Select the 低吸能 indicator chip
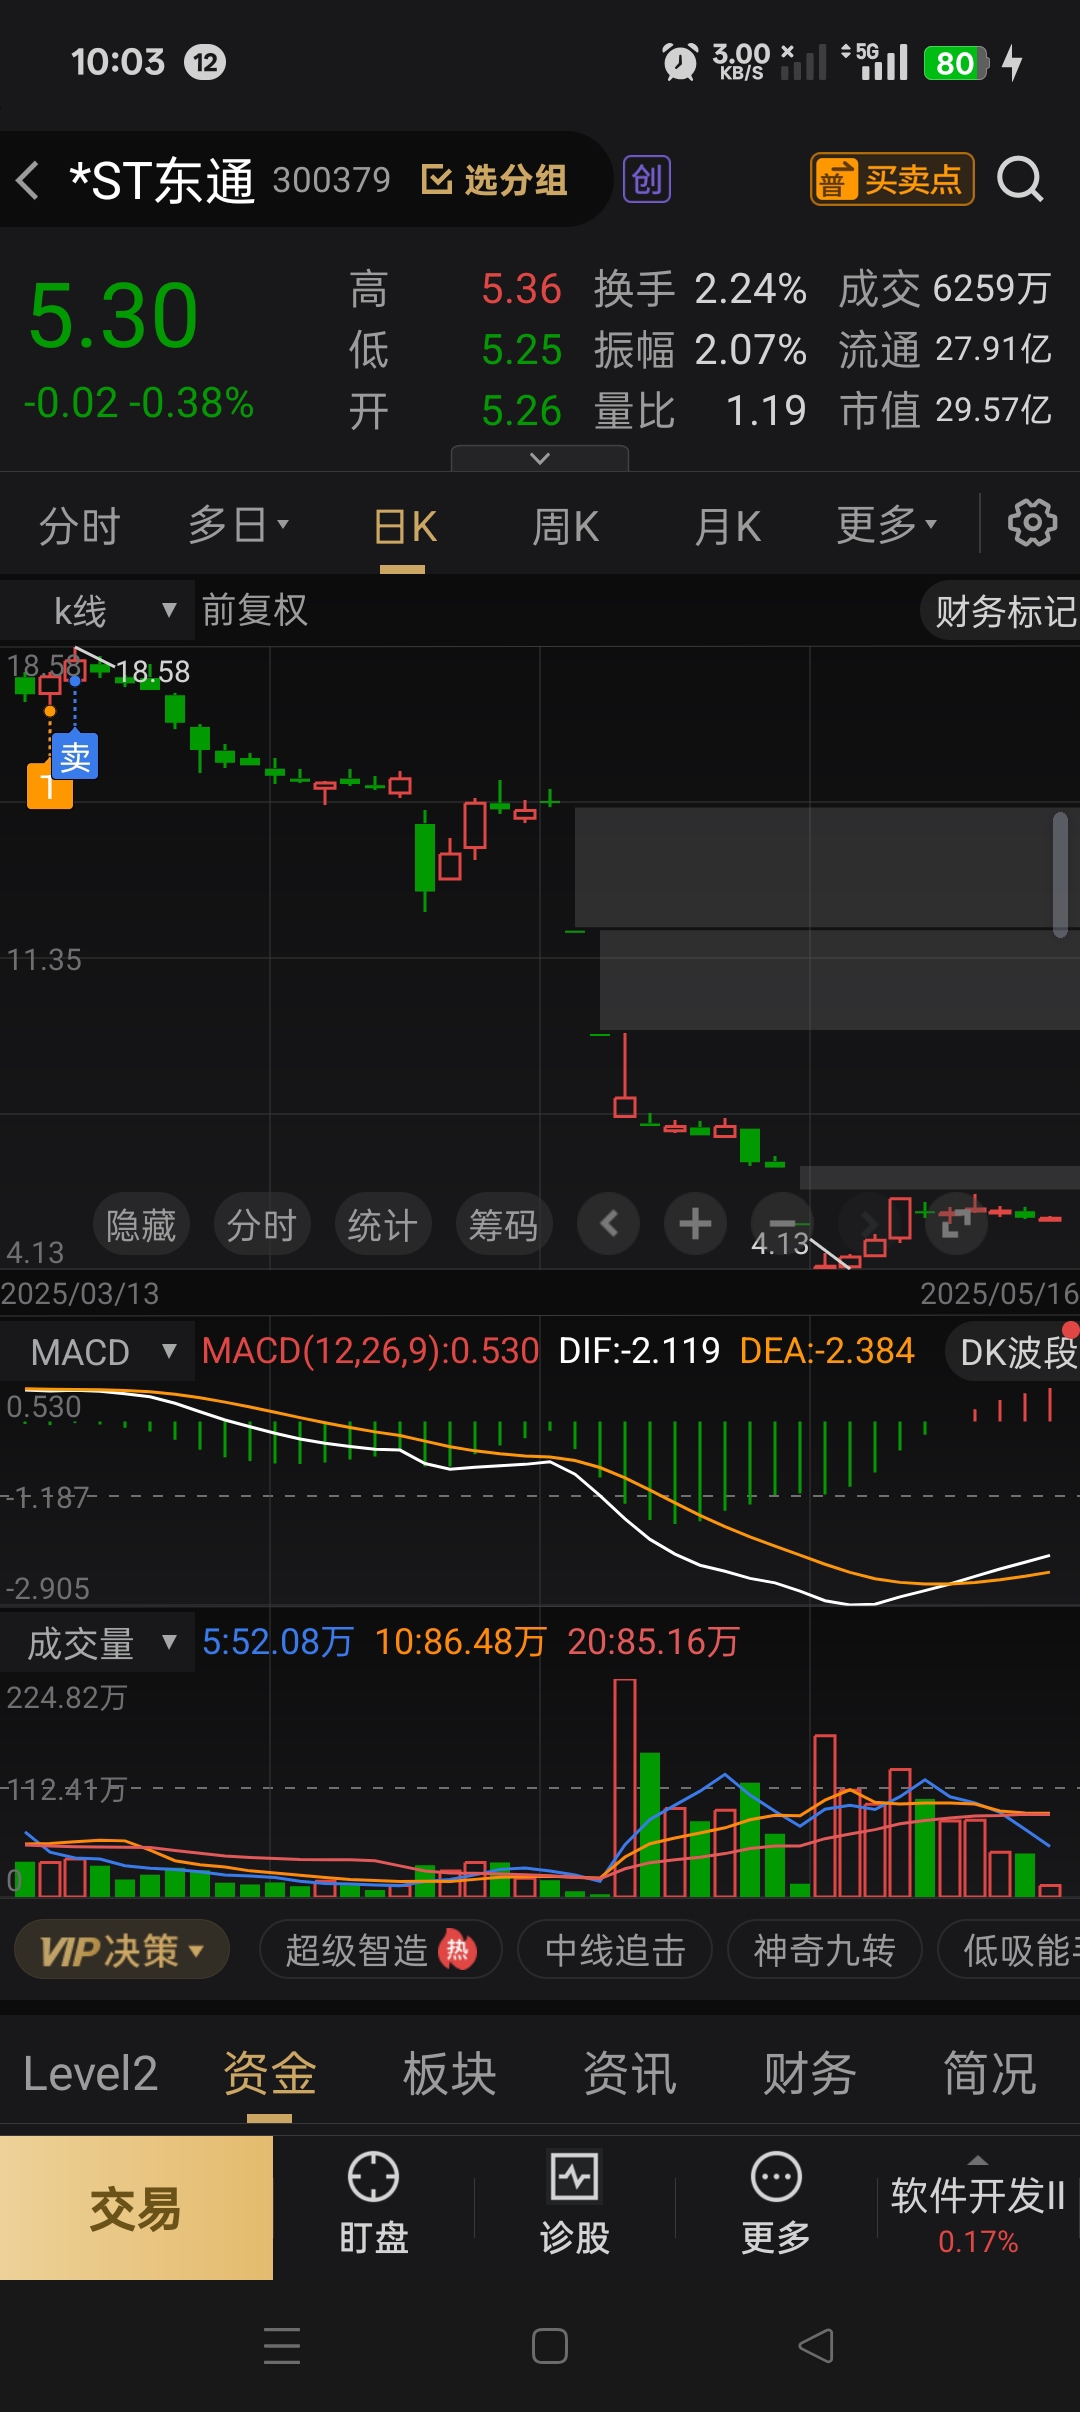This screenshot has width=1080, height=2412. coord(1010,1949)
